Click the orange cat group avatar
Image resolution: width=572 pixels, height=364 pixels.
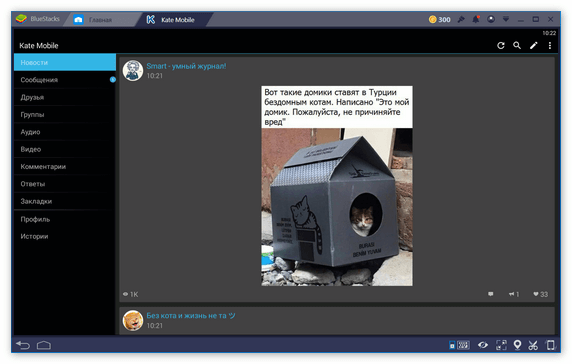pos(132,320)
